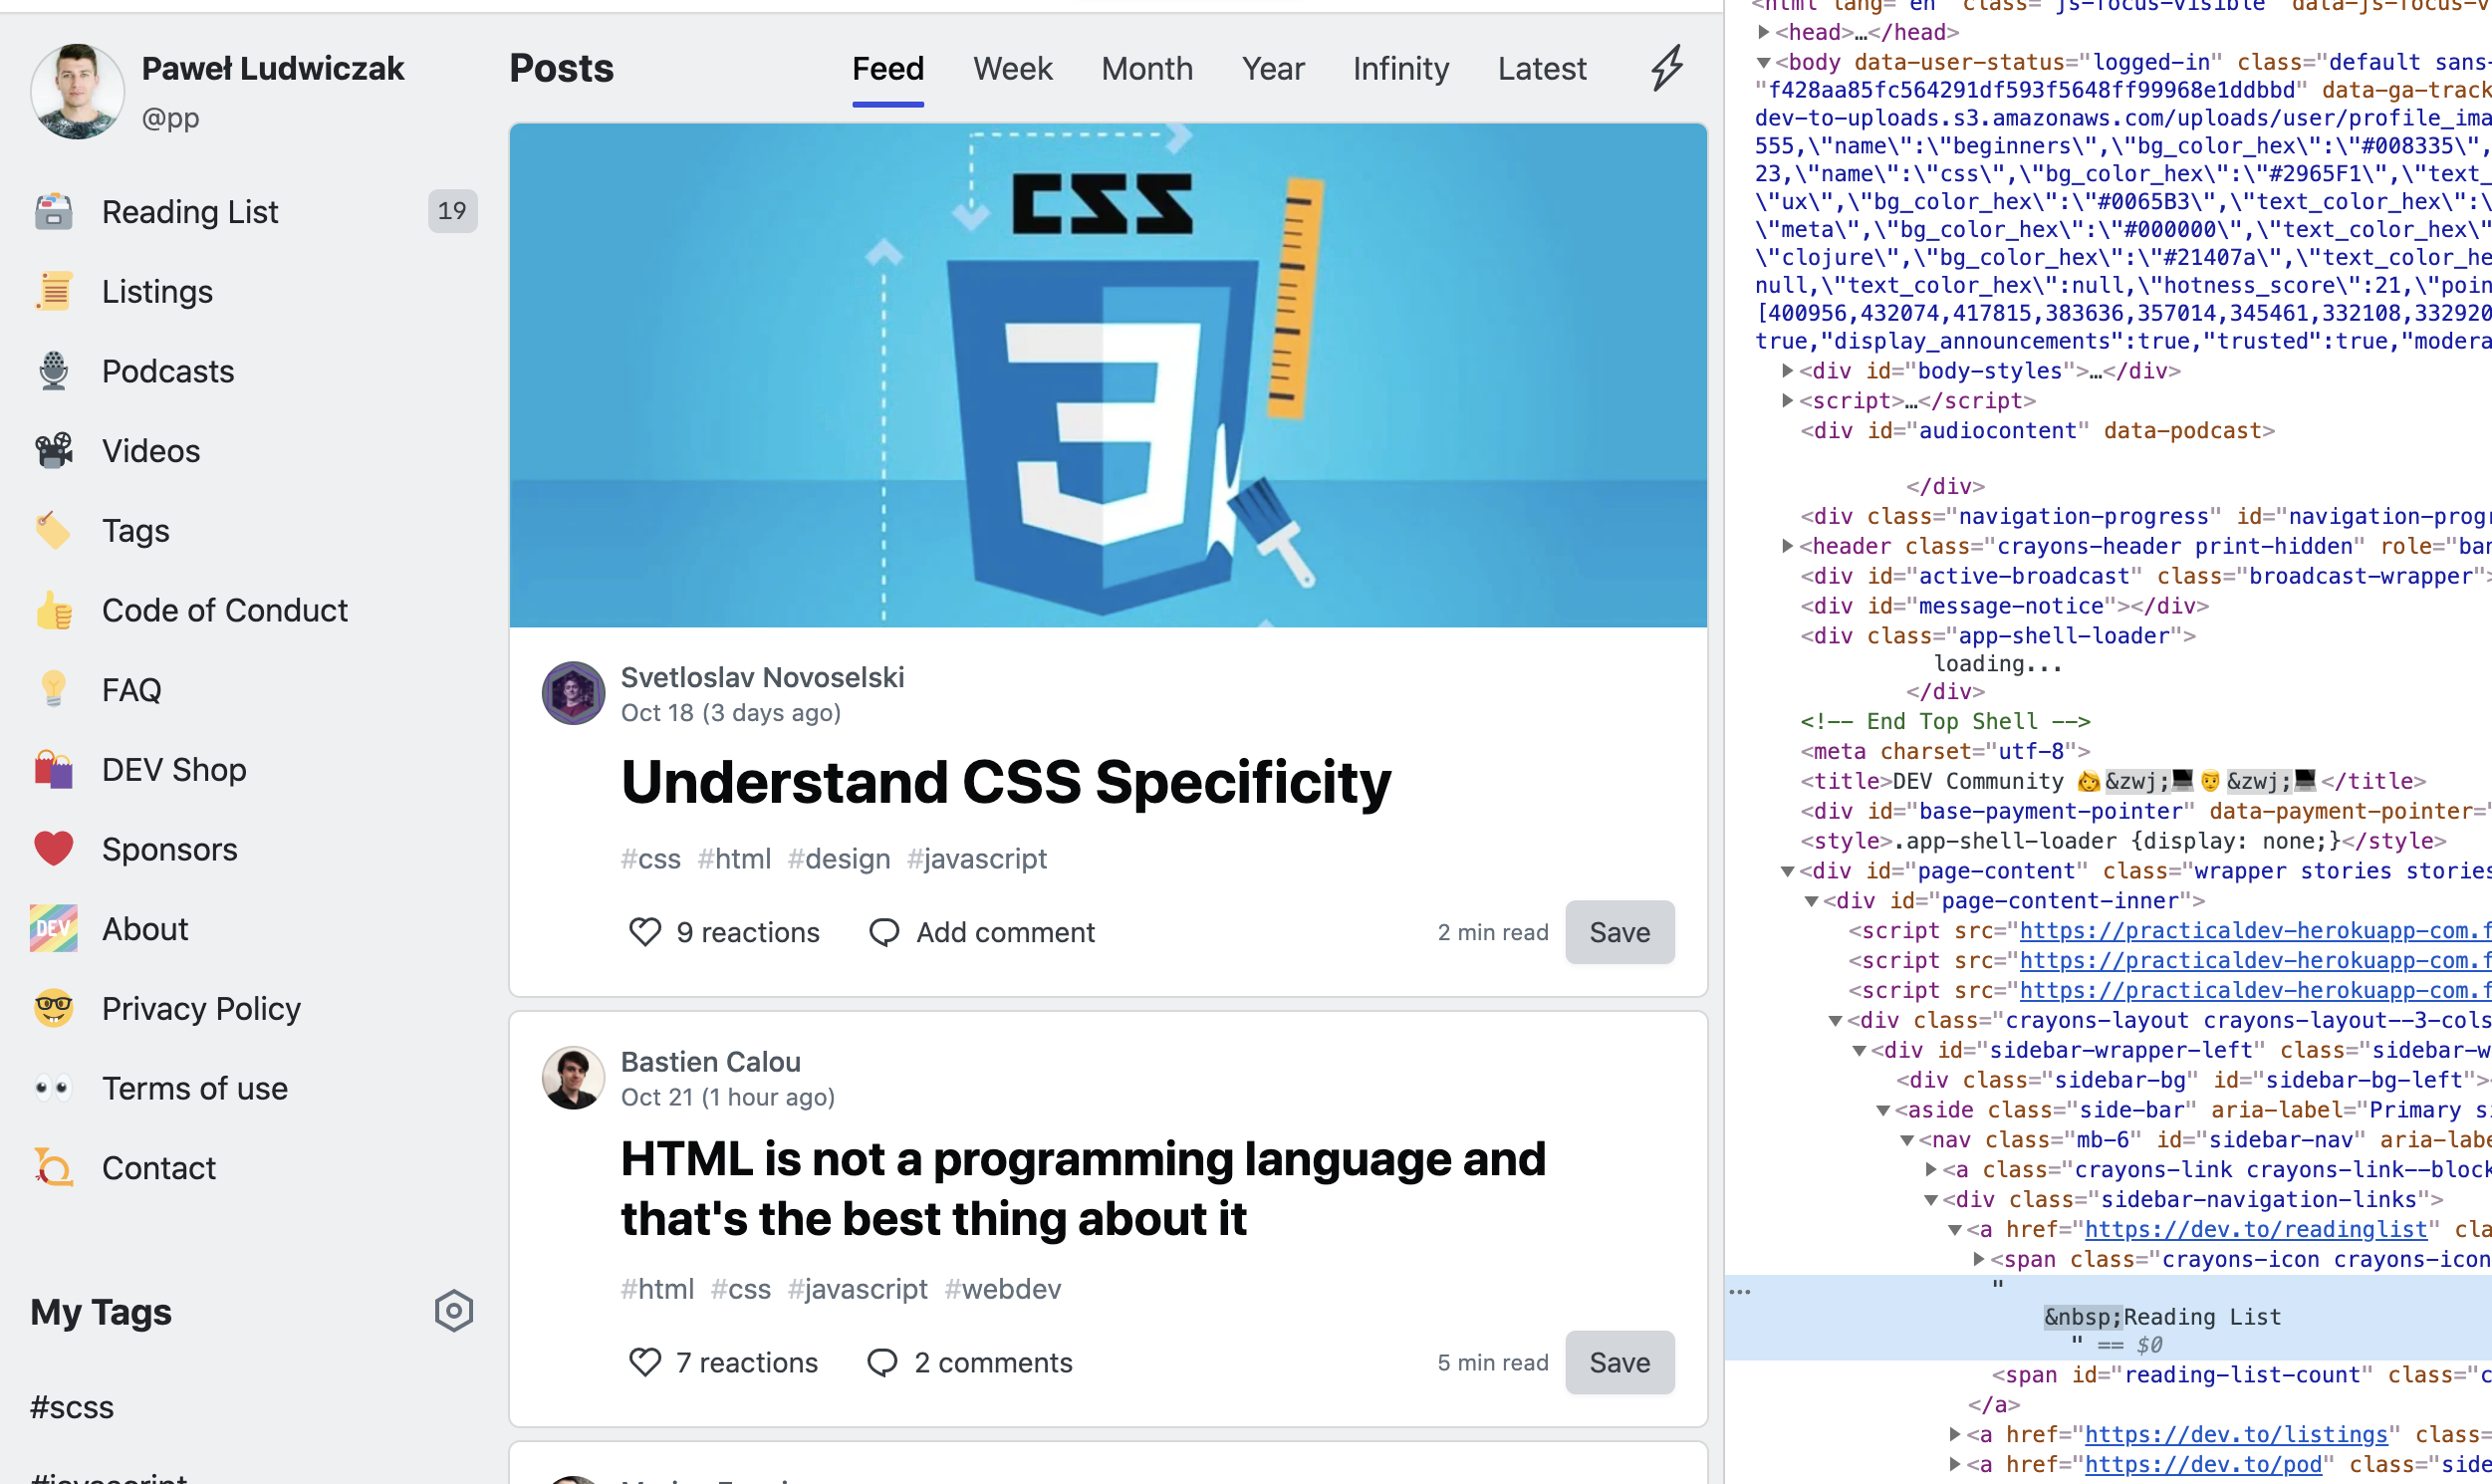Viewport: 2492px width, 1484px height.
Task: Open Svetoslav Novoselski author name link
Action: pyautogui.click(x=762, y=677)
